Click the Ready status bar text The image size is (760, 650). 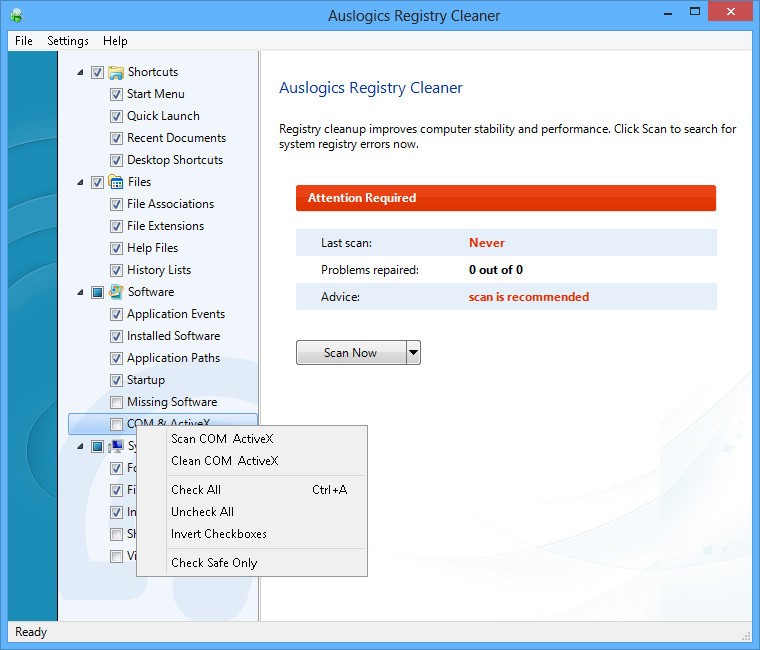coord(31,632)
